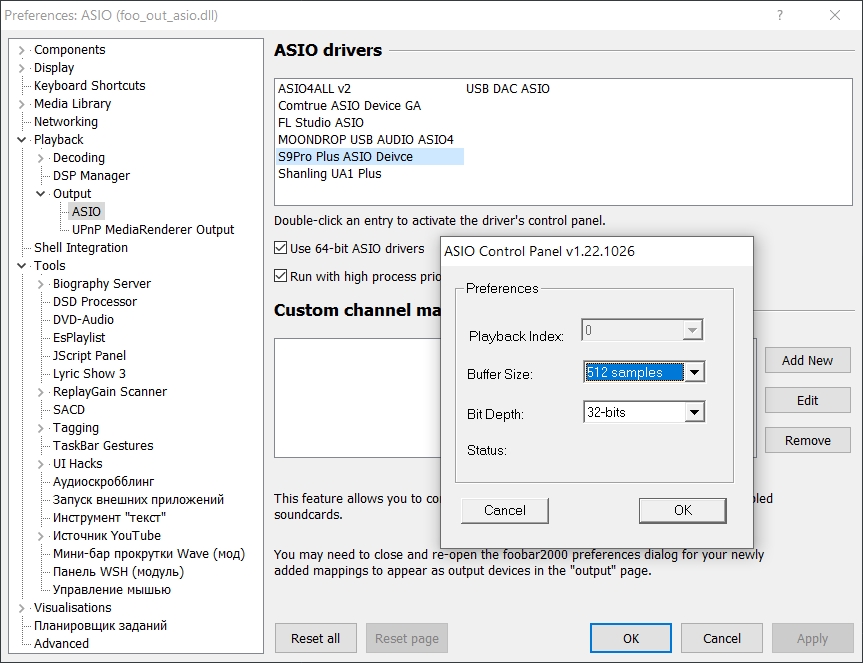The image size is (863, 663).
Task: Collapse the Playback tree node
Action: 22,140
